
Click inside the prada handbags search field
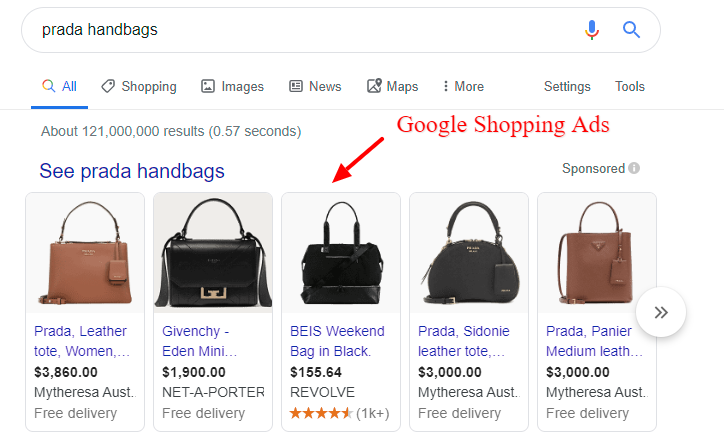[x=300, y=30]
